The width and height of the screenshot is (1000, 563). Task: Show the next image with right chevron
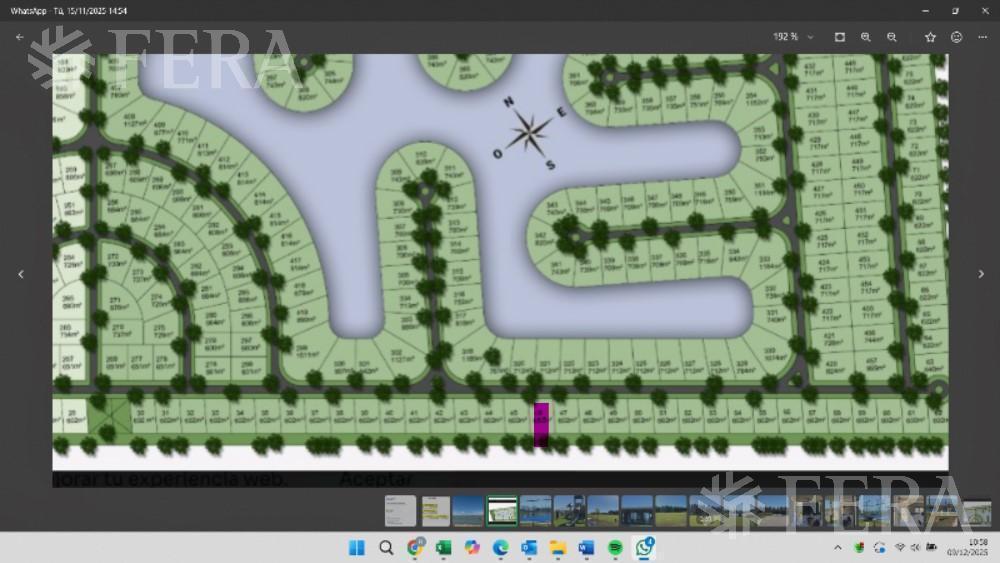(x=981, y=274)
